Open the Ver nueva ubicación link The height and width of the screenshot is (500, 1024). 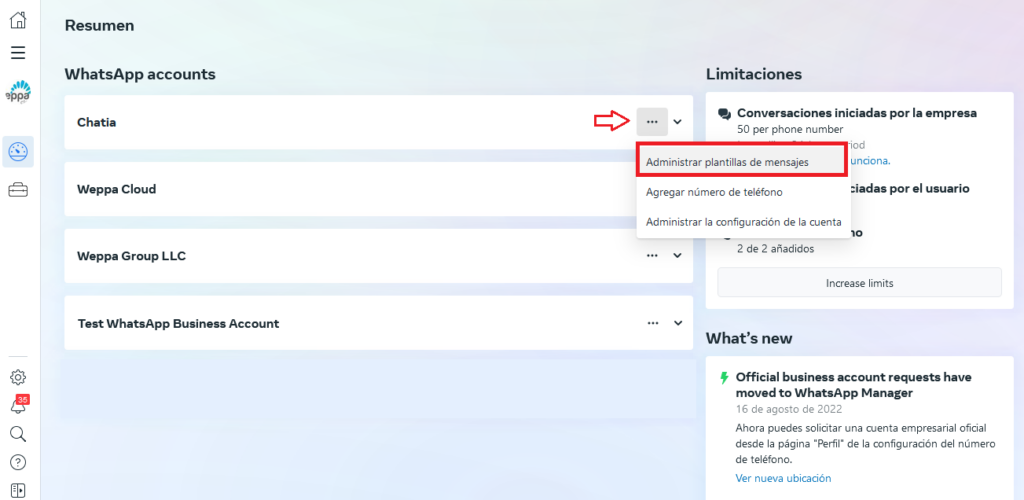783,478
